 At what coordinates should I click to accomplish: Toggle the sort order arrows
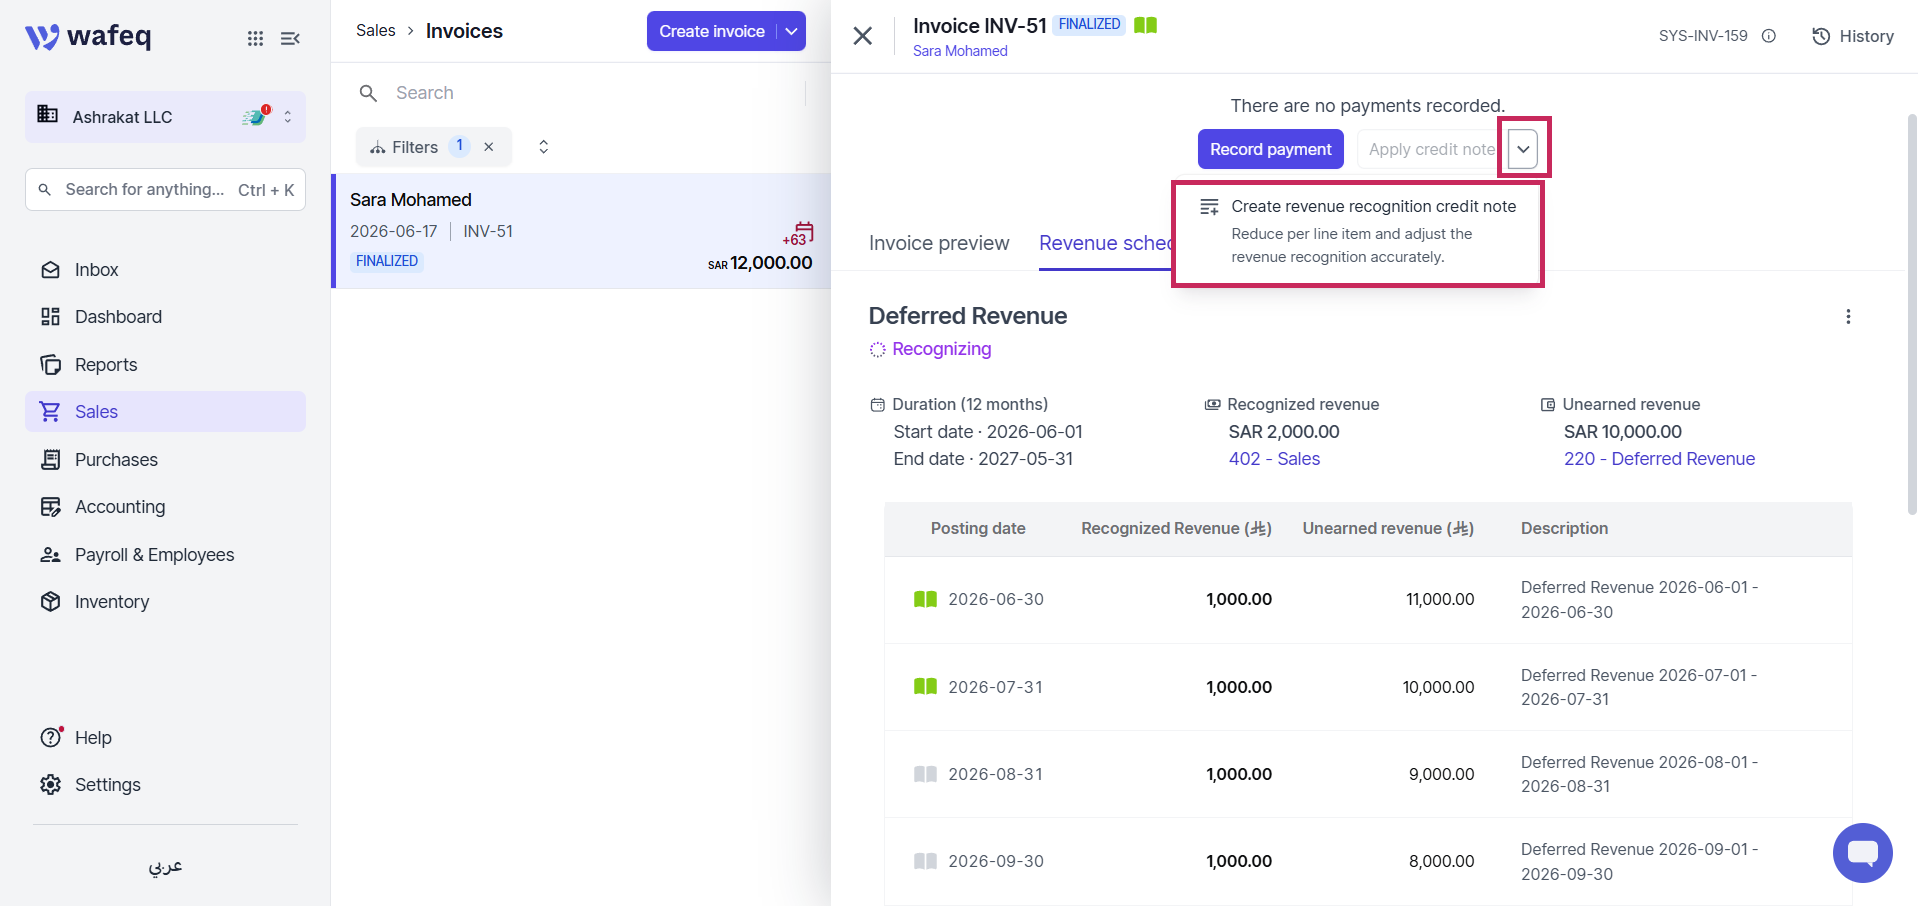click(544, 147)
